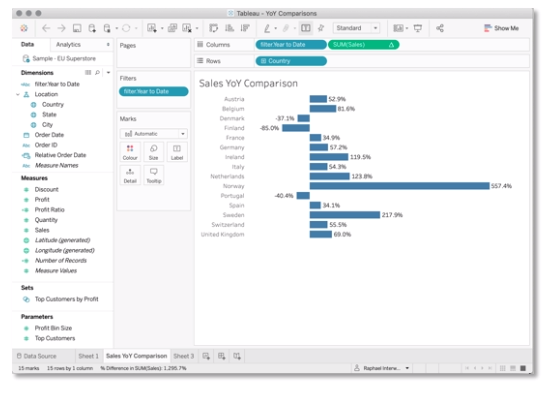Click the Group Members paperclip icon
This screenshot has width=554, height=394.
click(x=286, y=28)
